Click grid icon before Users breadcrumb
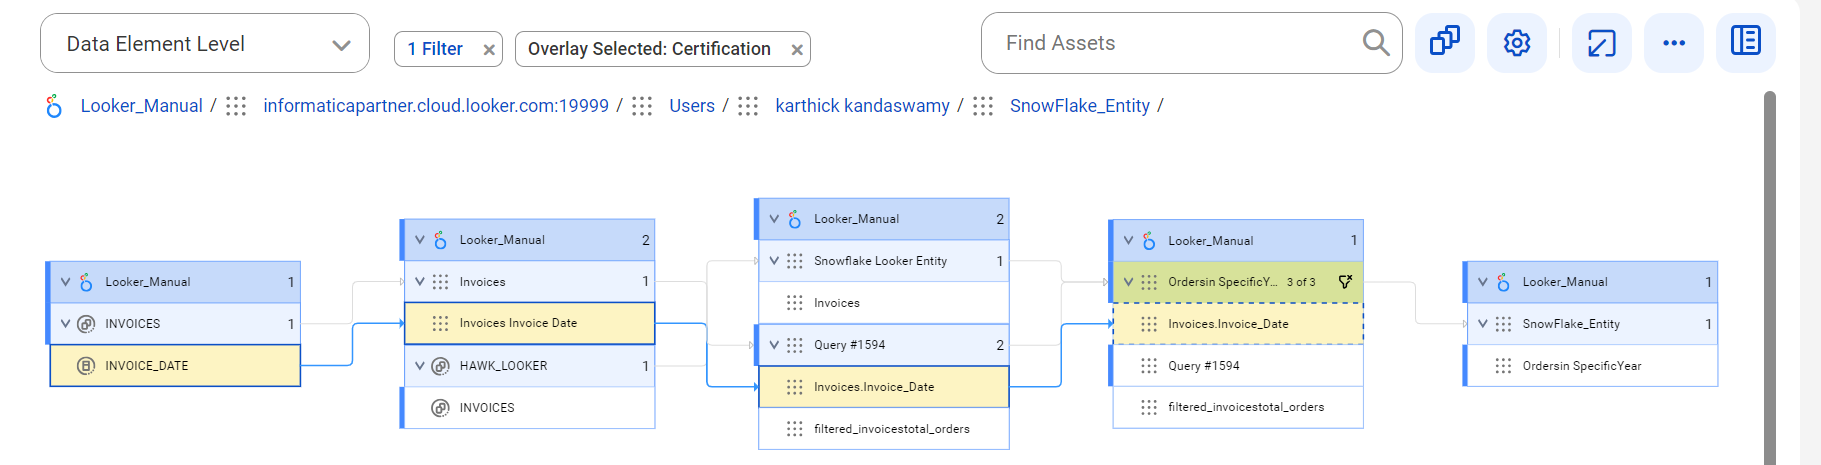This screenshot has width=1821, height=465. pos(642,106)
